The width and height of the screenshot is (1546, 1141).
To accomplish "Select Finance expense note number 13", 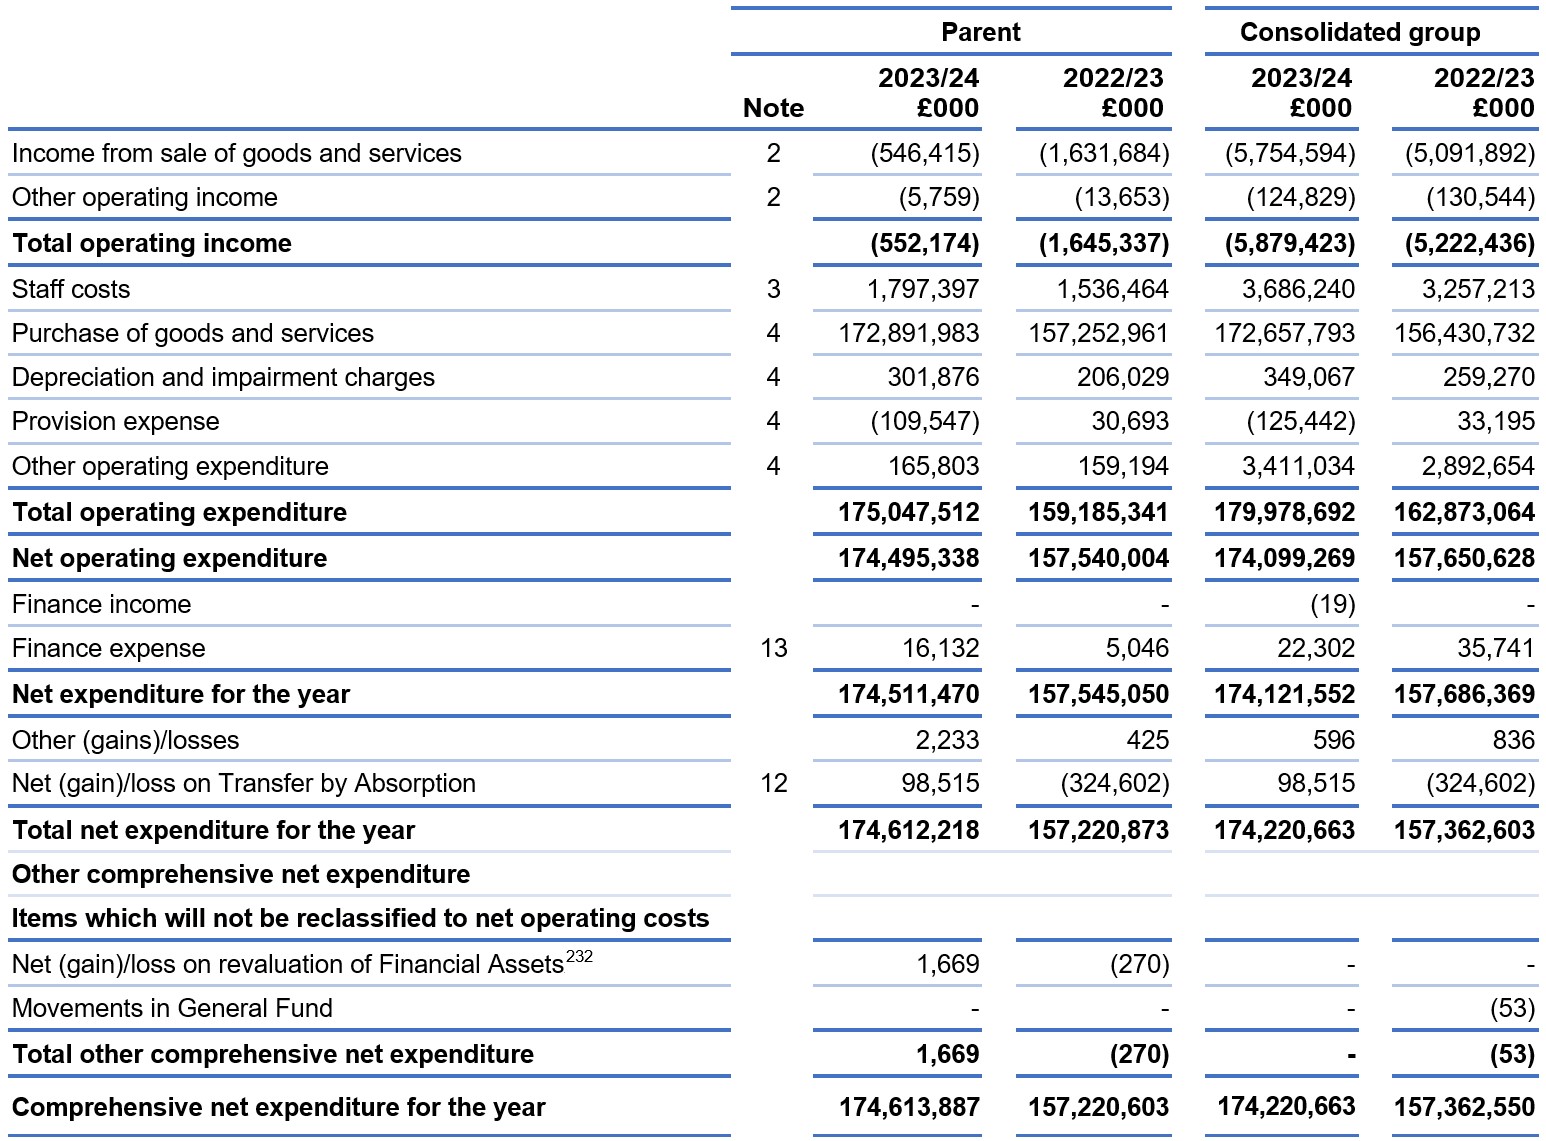I will pyautogui.click(x=773, y=648).
